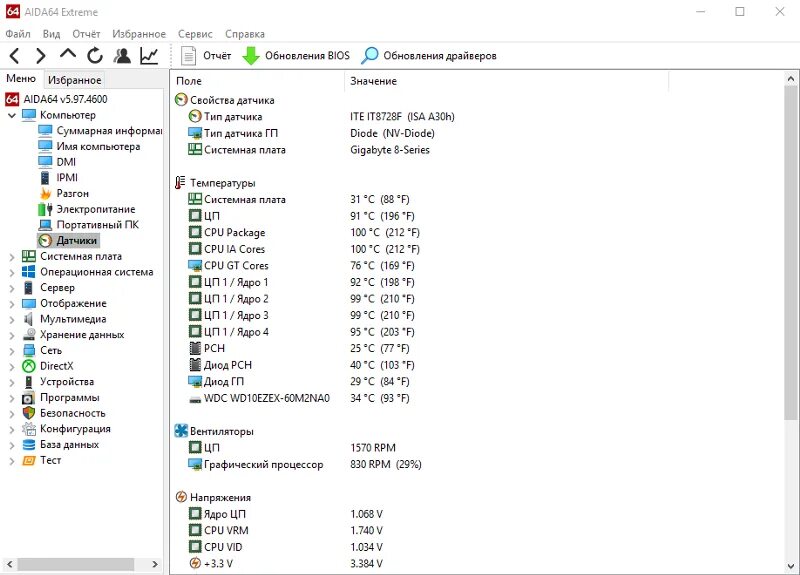Expand the Отображение tree node
This screenshot has width=800, height=575.
[x=12, y=304]
